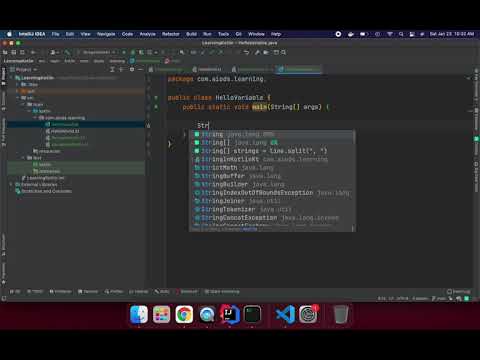Collapse the src folder

(17, 98)
